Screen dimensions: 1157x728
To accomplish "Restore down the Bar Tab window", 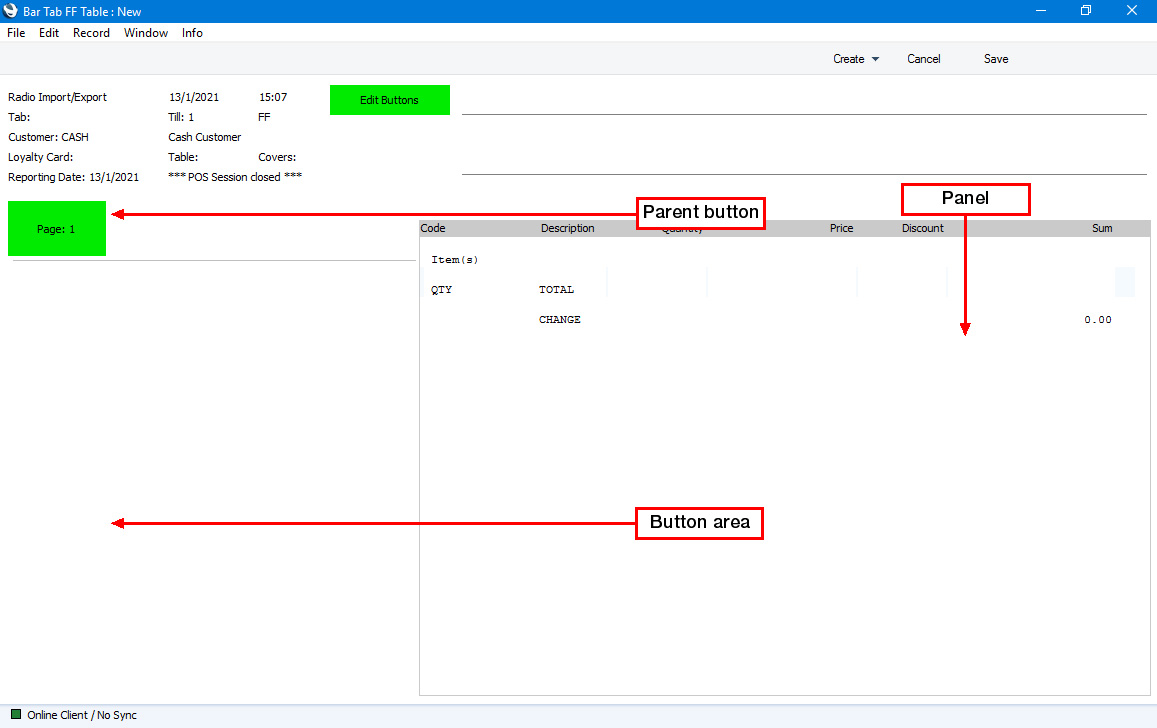I will 1085,11.
